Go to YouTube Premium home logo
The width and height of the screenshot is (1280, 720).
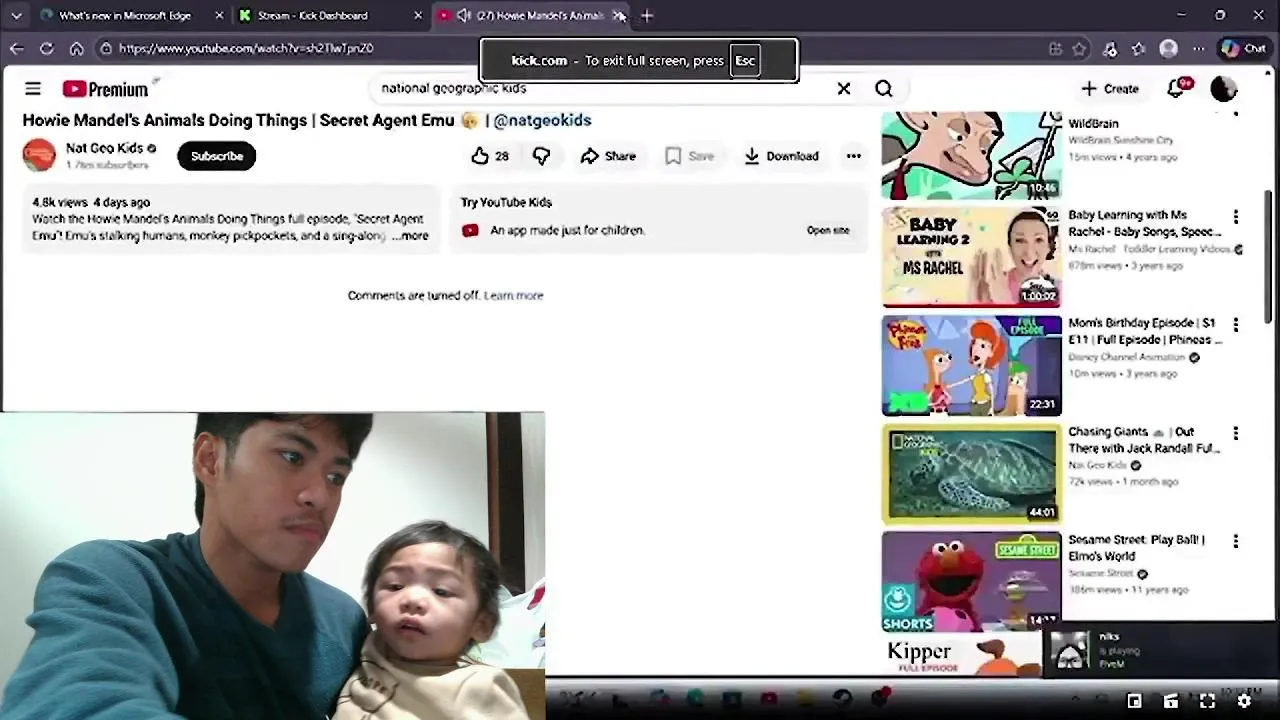(x=105, y=89)
